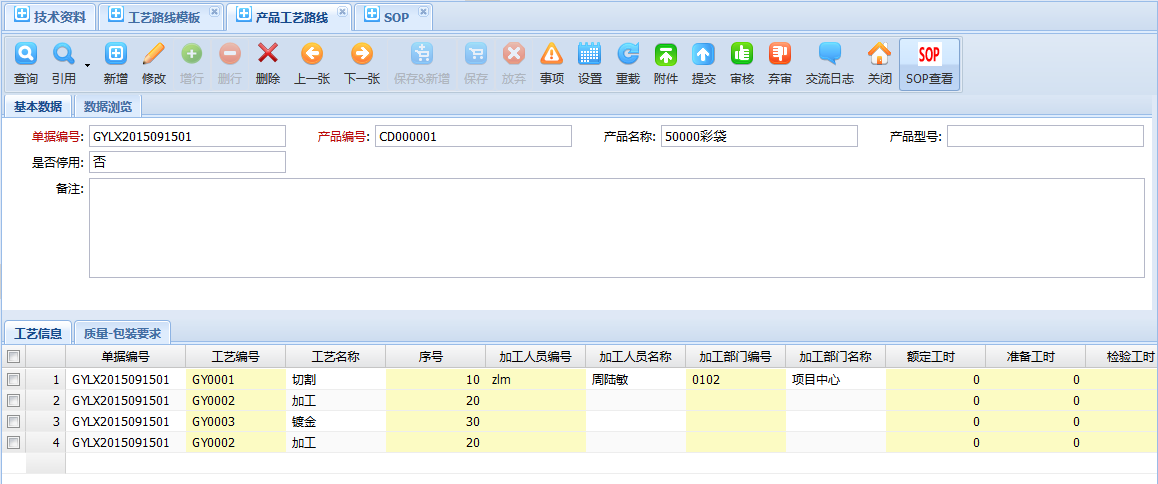Screen dimensions: 1158x484
Task: Check the checkbox for row 3 镀金
Action: tap(13, 422)
